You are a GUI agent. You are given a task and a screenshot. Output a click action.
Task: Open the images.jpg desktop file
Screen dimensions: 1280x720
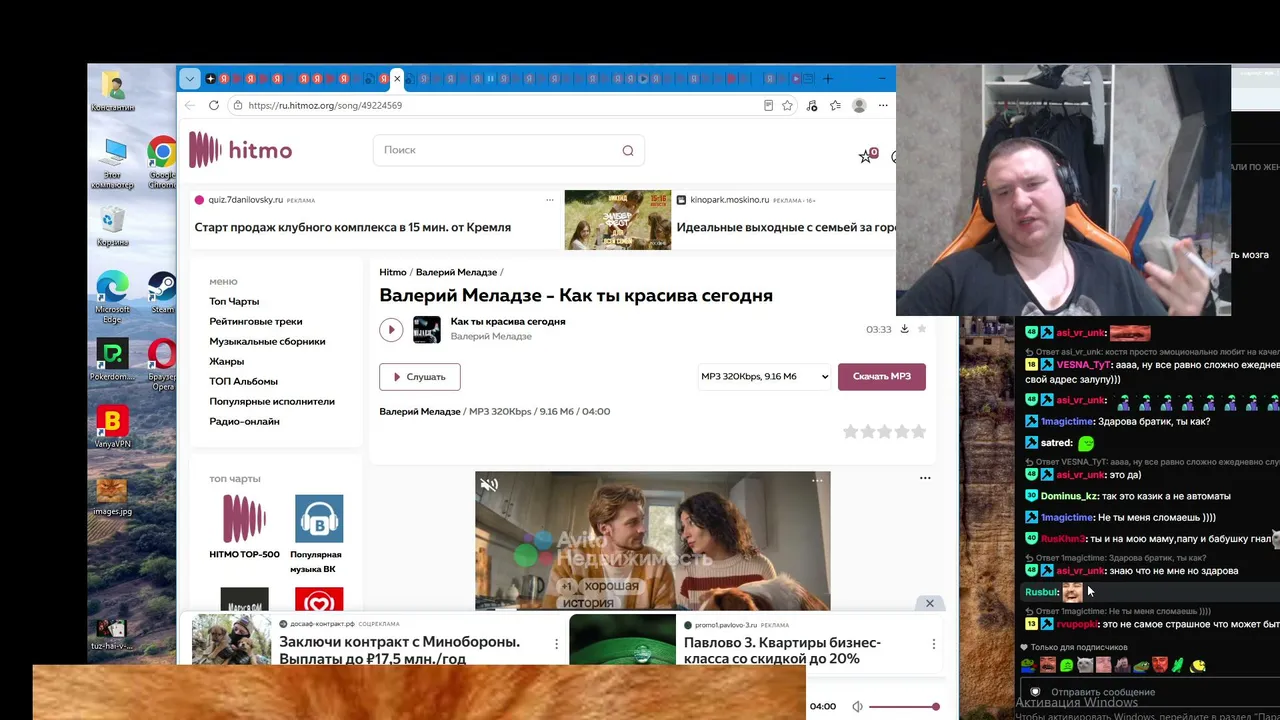[113, 497]
